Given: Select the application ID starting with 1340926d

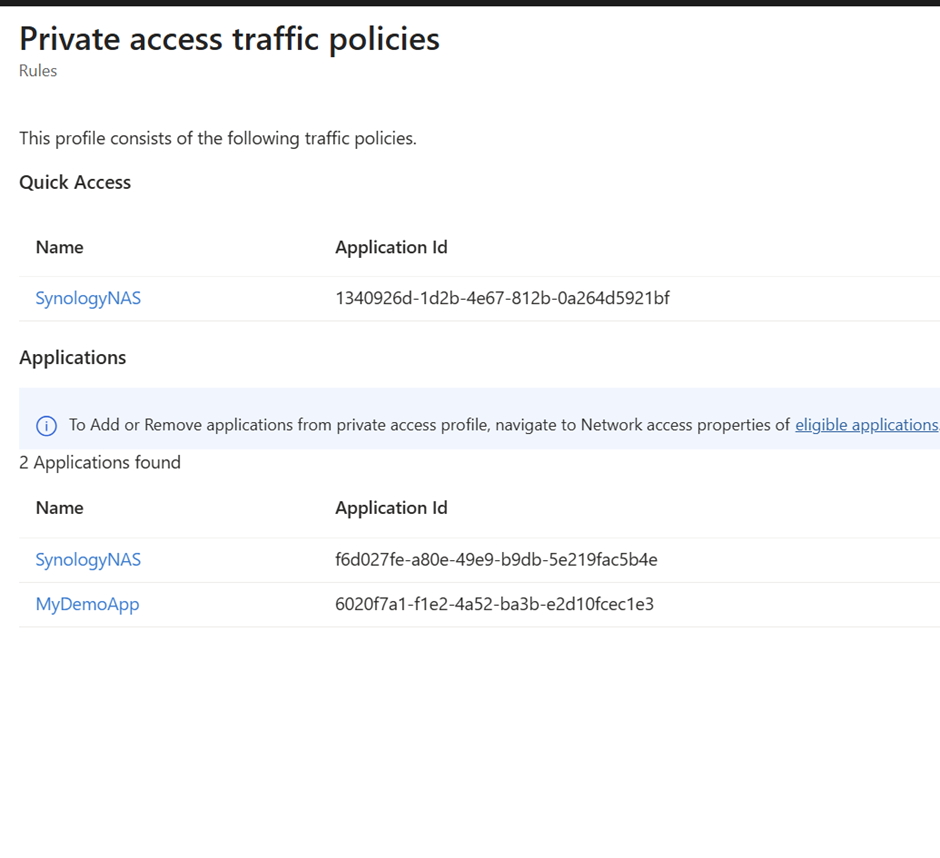Looking at the screenshot, I should tap(502, 298).
